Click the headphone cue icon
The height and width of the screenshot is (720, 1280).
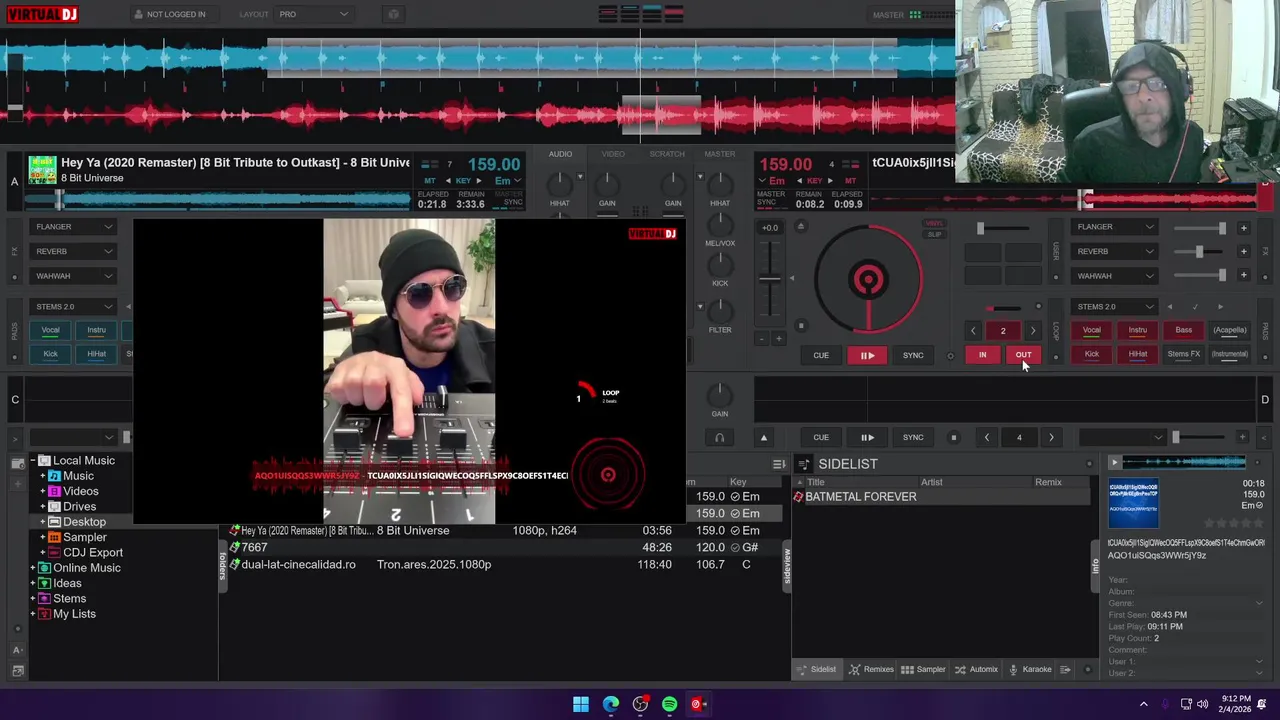tap(719, 437)
